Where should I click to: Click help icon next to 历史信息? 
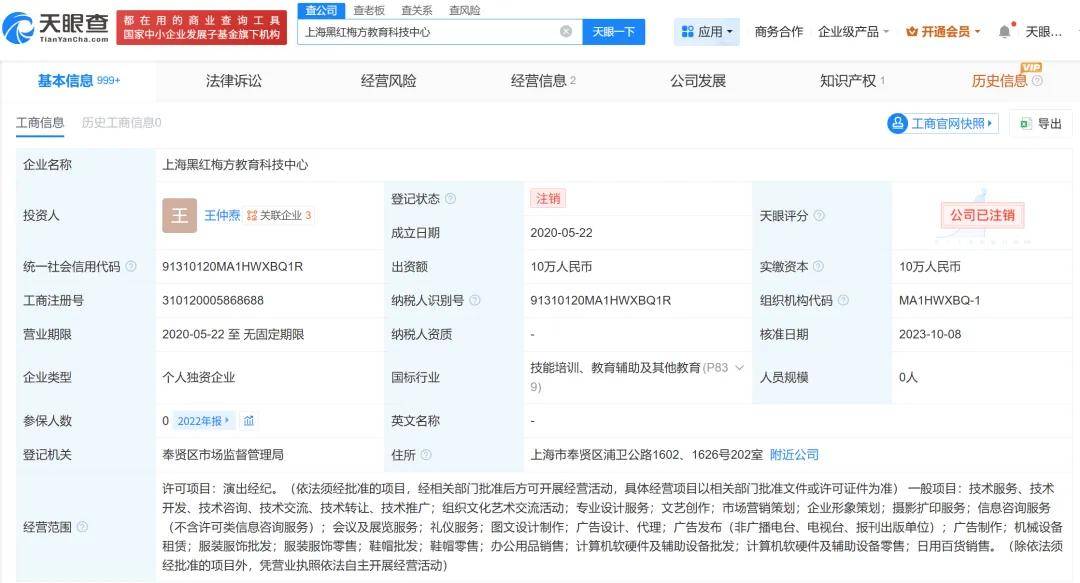coord(1037,81)
